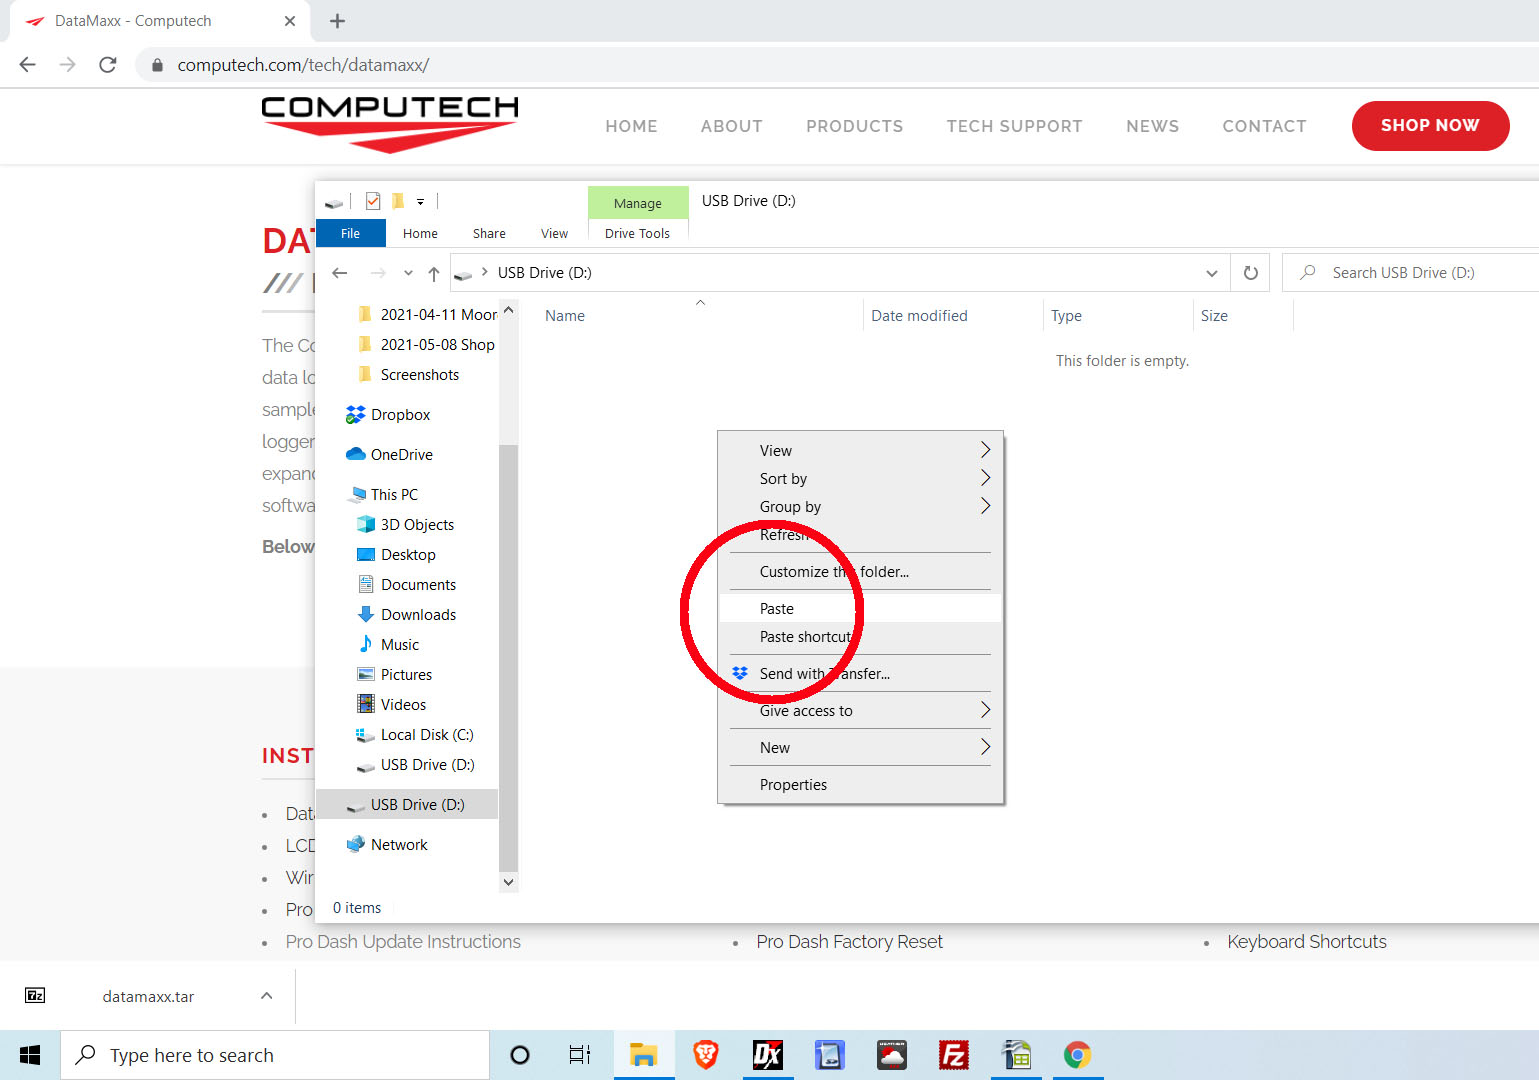Click the Search USB Drive field
Image resolution: width=1539 pixels, height=1080 pixels.
tap(1410, 272)
